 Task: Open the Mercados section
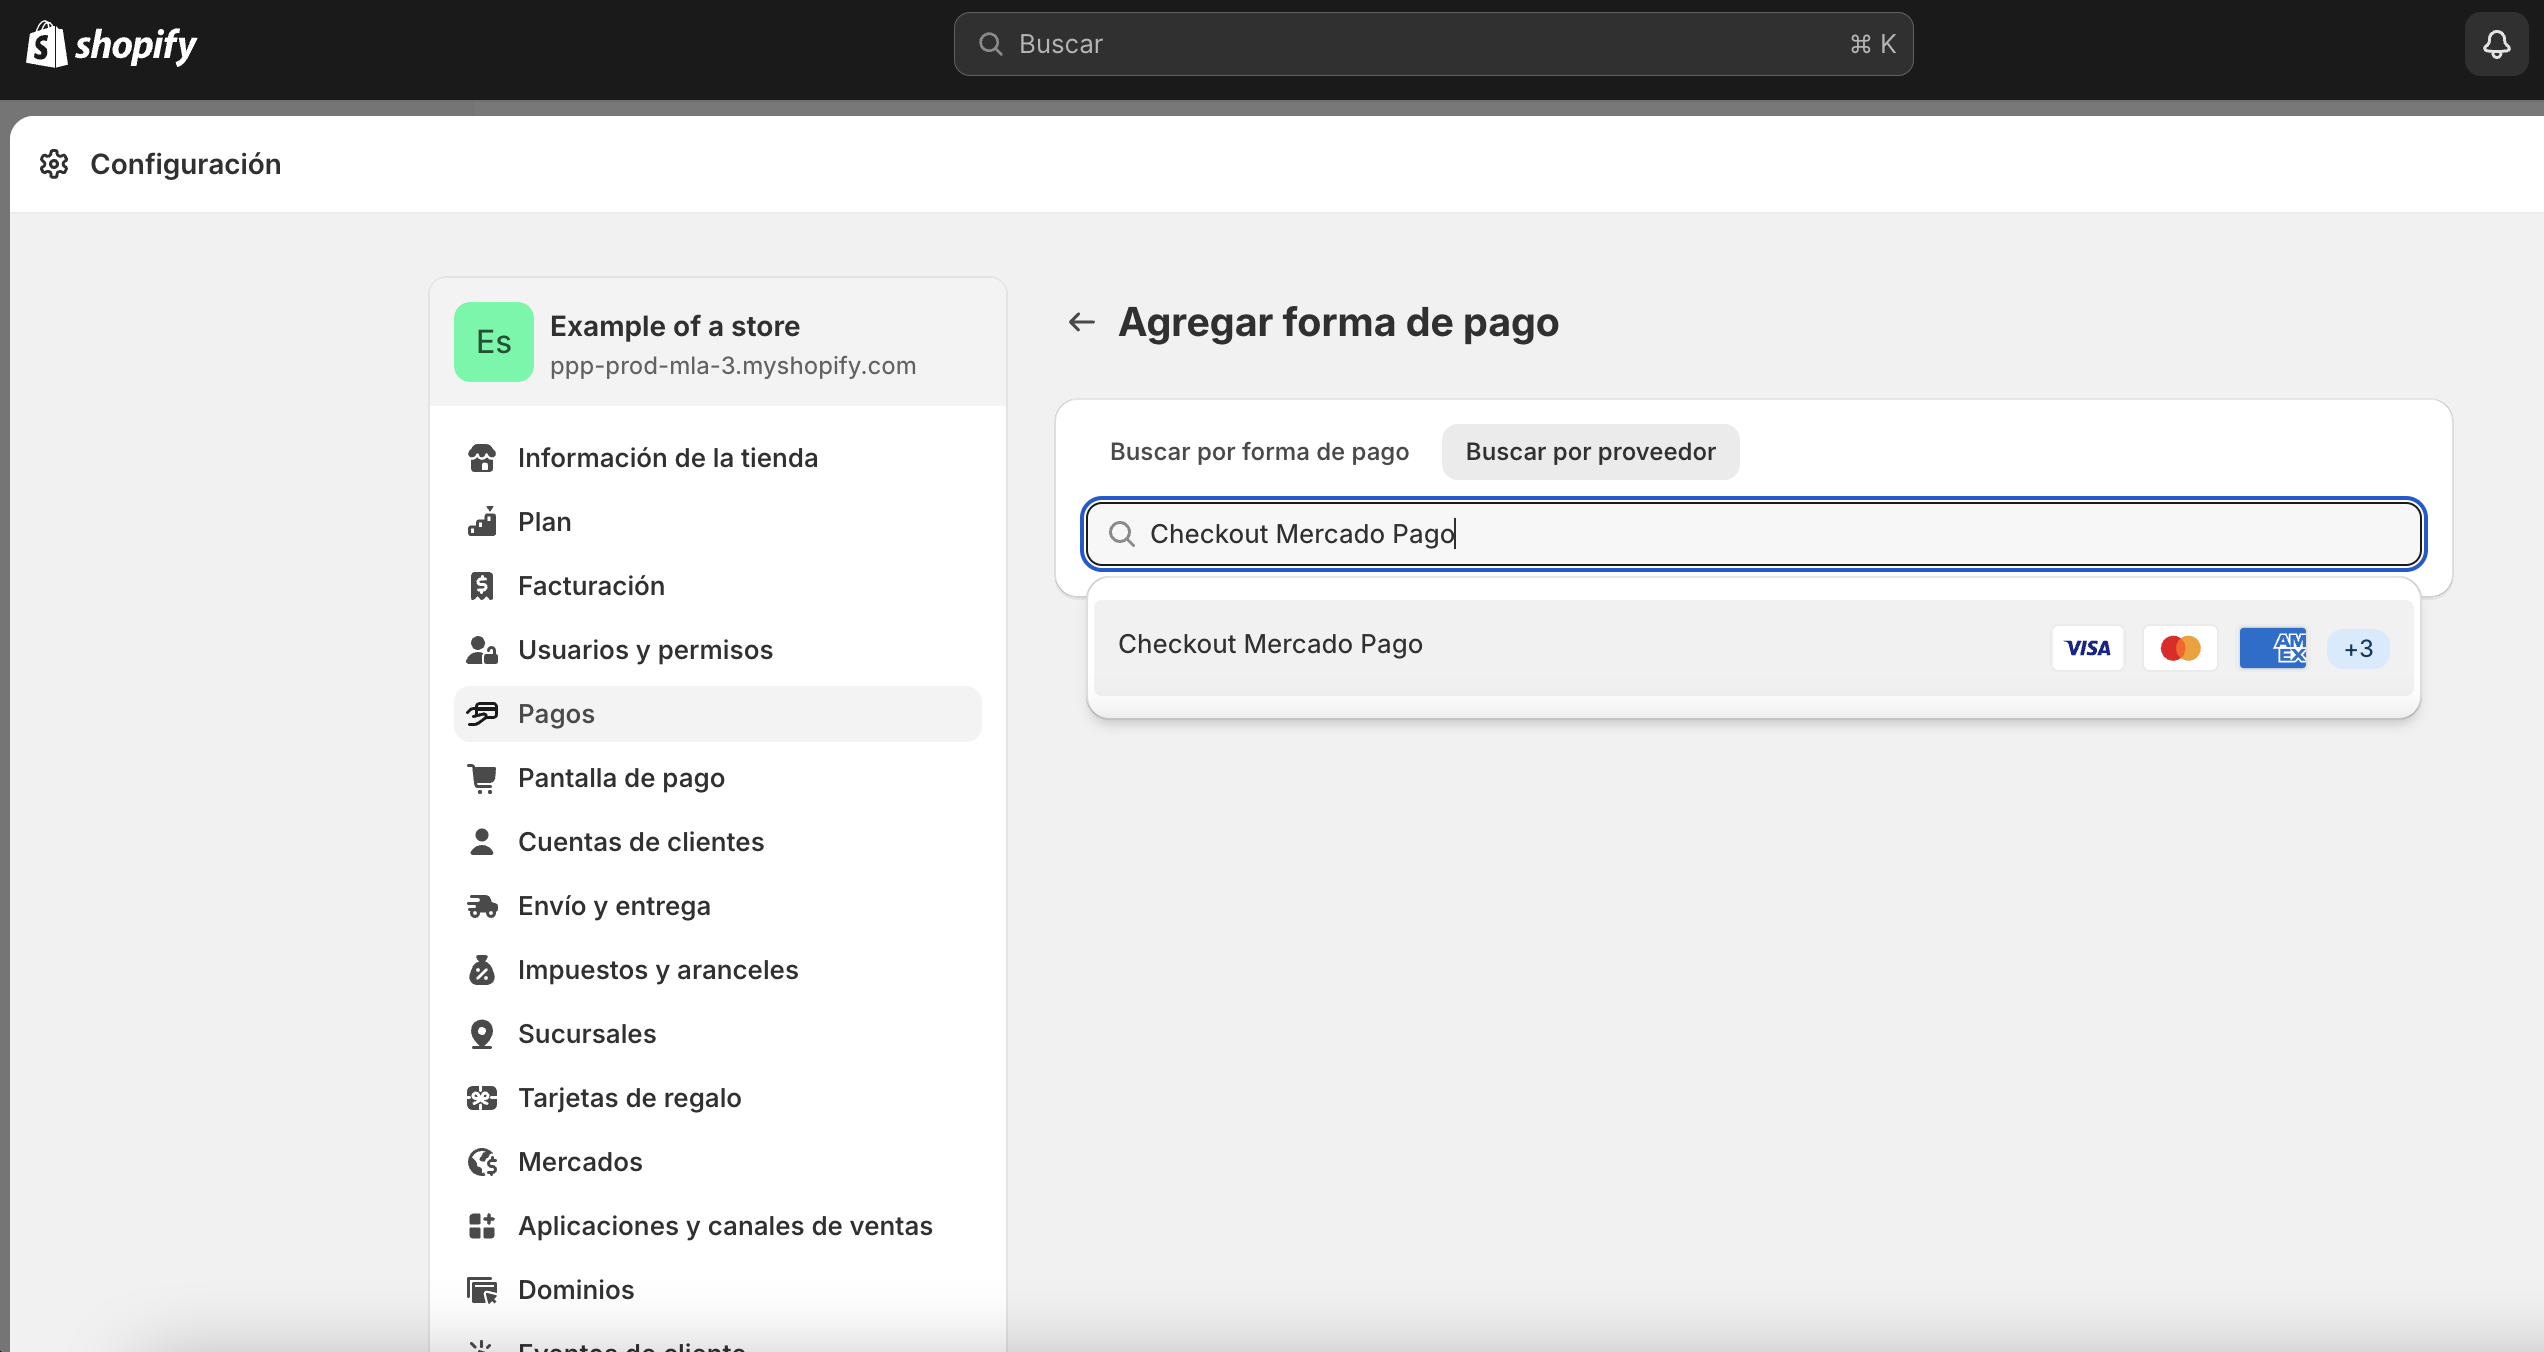[x=718, y=1162]
